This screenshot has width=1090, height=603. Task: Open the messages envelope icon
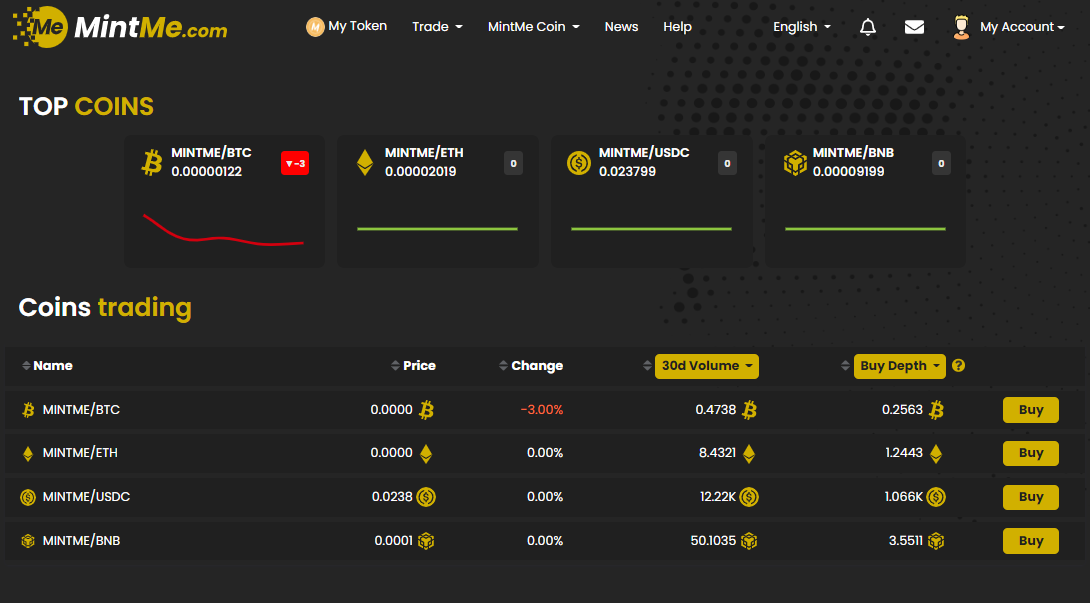click(x=914, y=27)
